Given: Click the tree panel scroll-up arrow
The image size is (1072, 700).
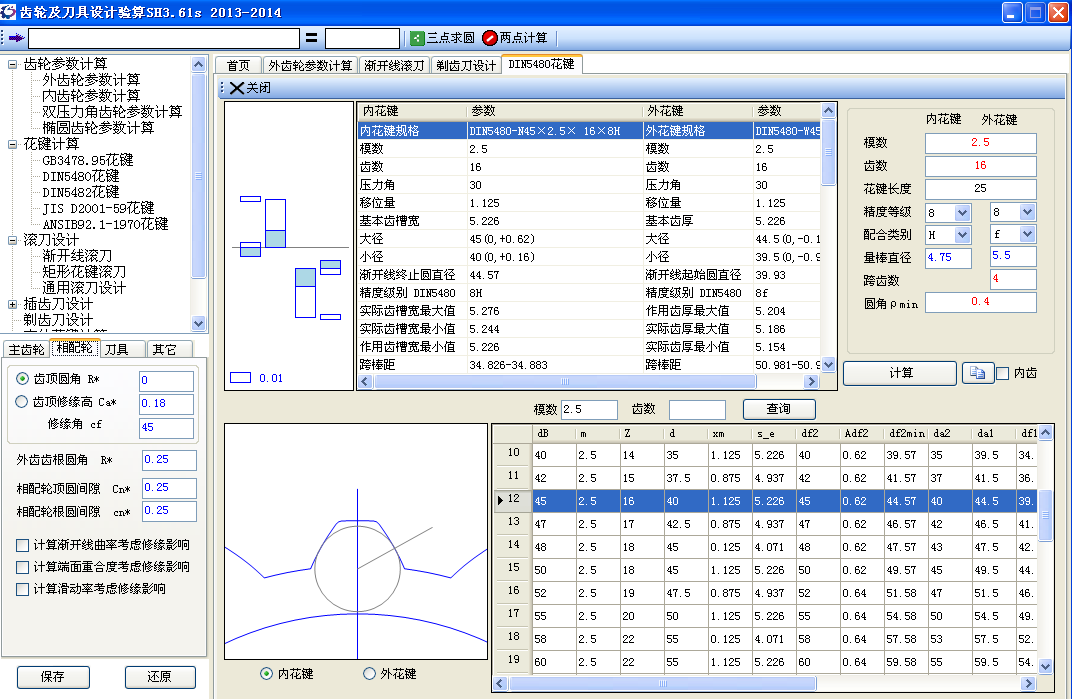Looking at the screenshot, I should [198, 64].
